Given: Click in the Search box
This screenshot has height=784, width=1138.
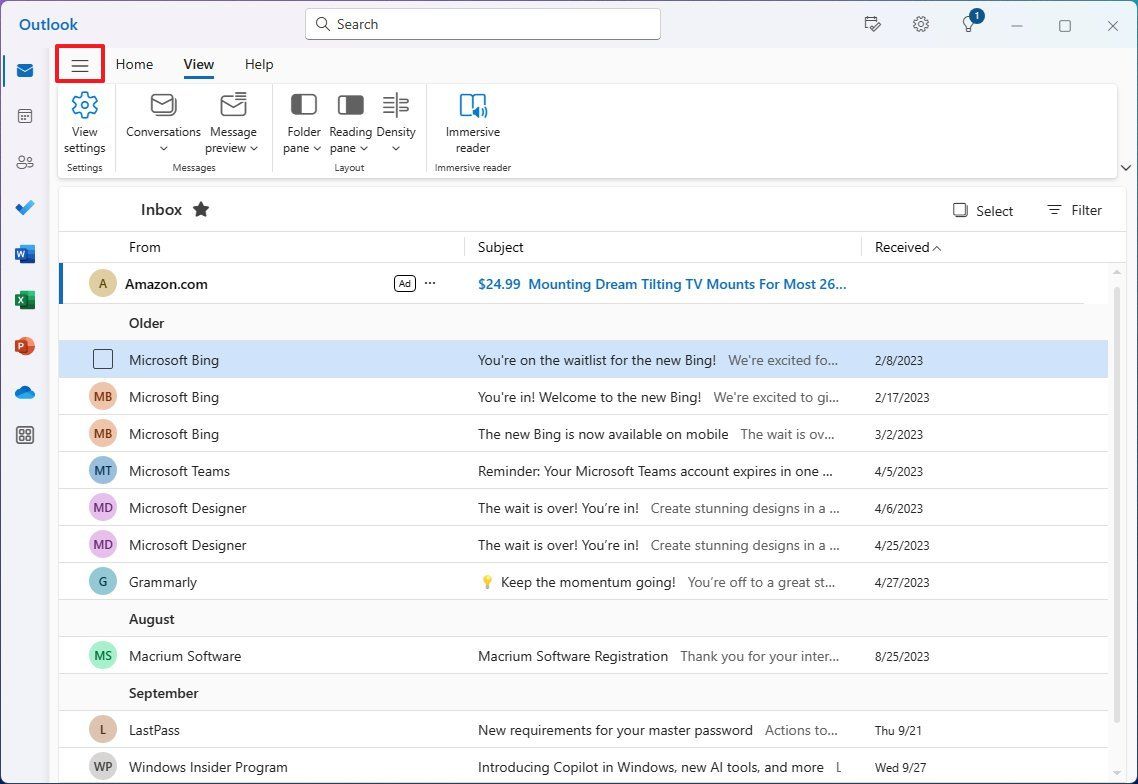Looking at the screenshot, I should (483, 24).
